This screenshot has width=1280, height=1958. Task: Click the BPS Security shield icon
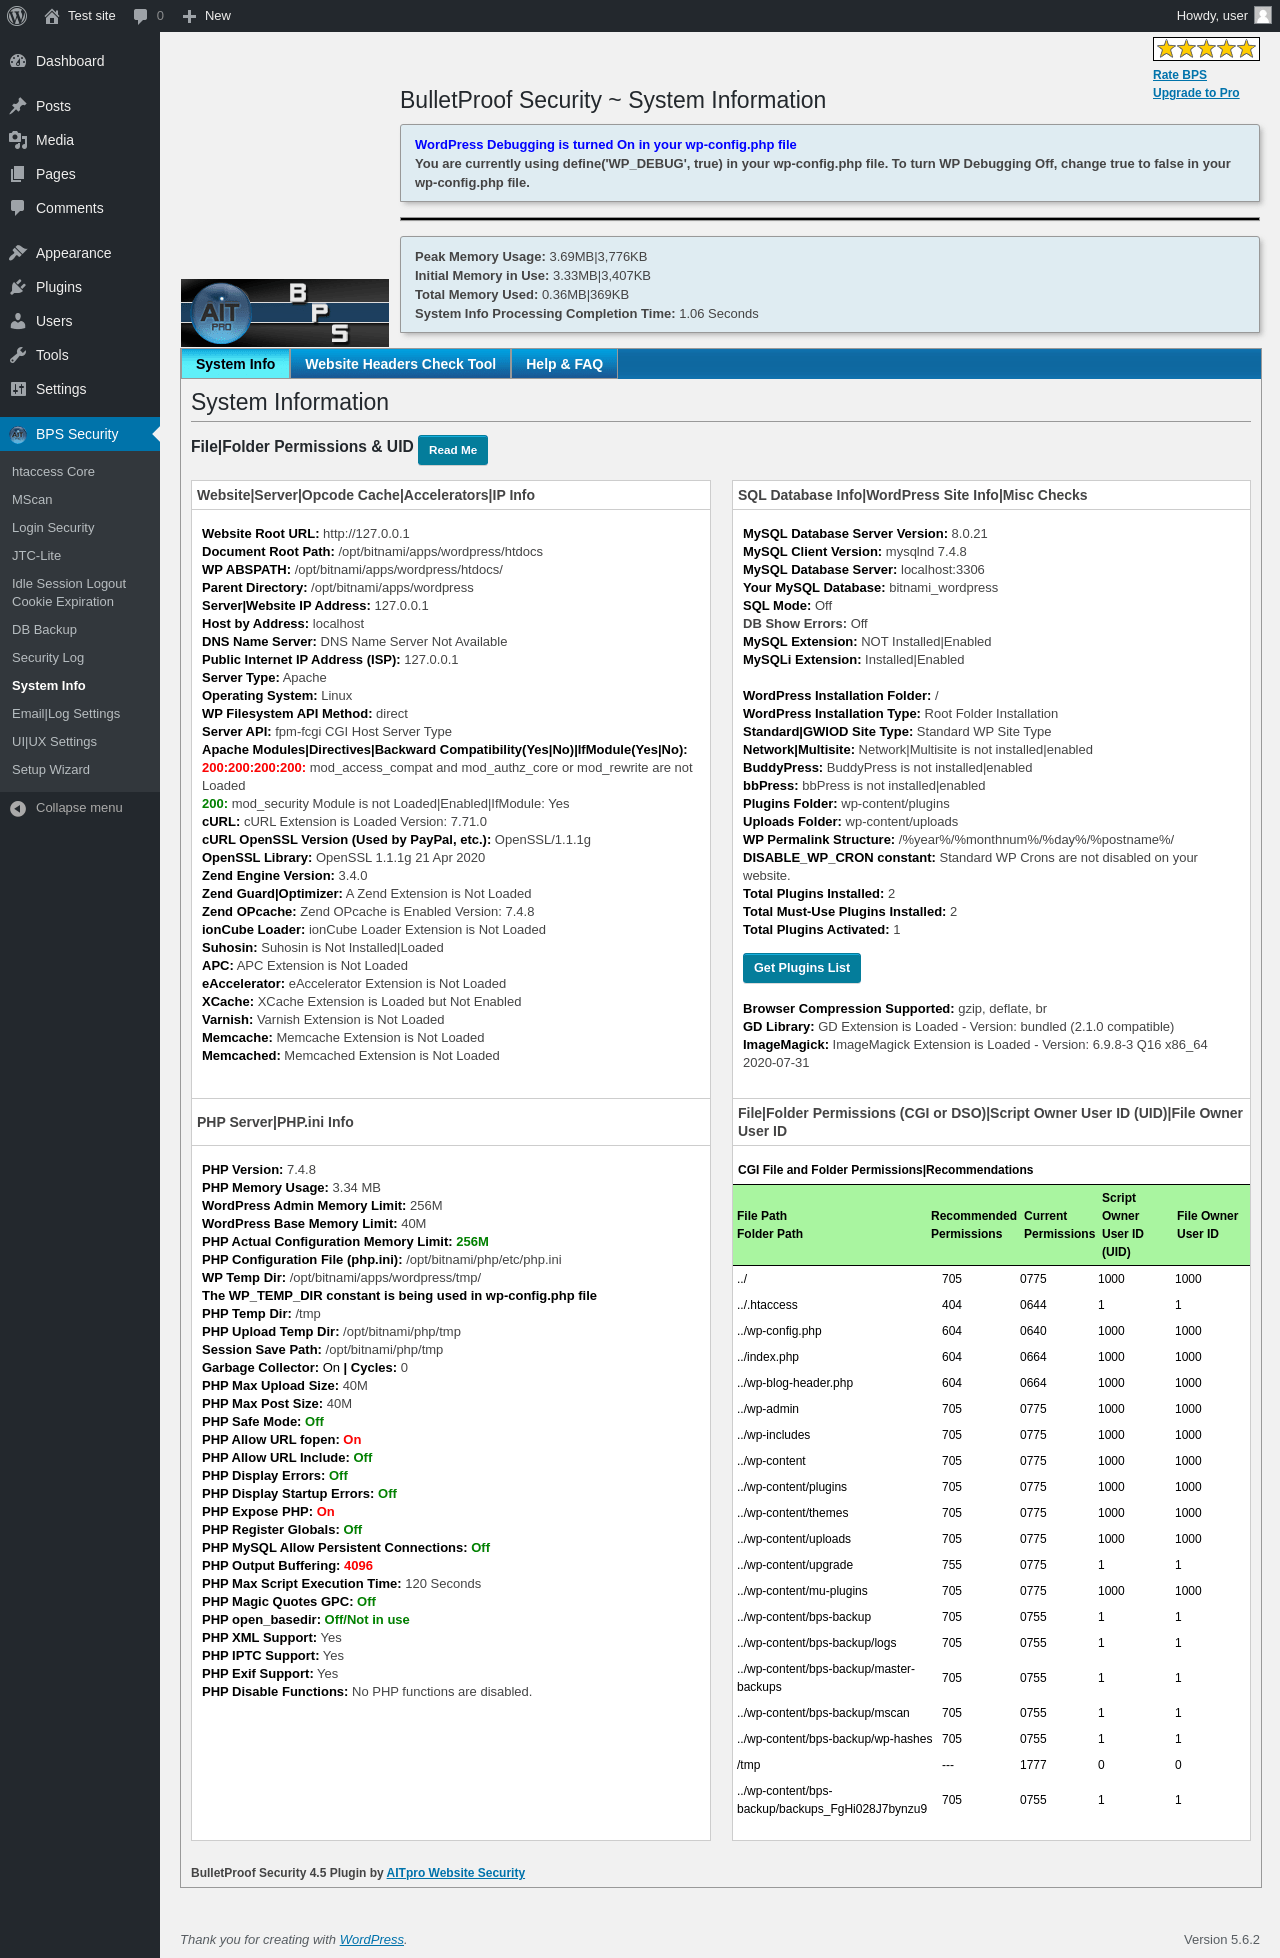(x=18, y=434)
